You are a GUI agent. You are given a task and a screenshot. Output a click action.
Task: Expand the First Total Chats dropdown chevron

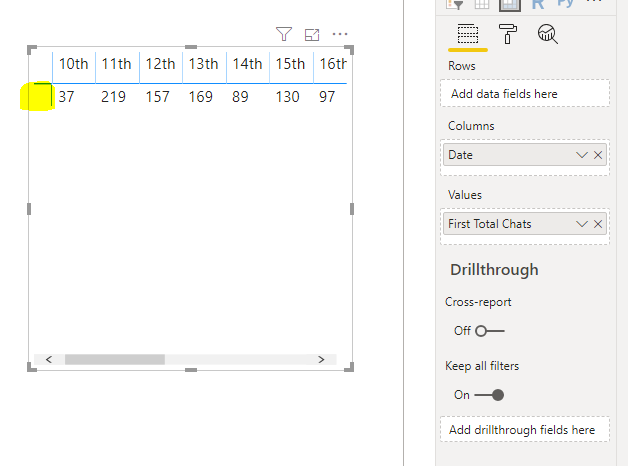pos(582,224)
